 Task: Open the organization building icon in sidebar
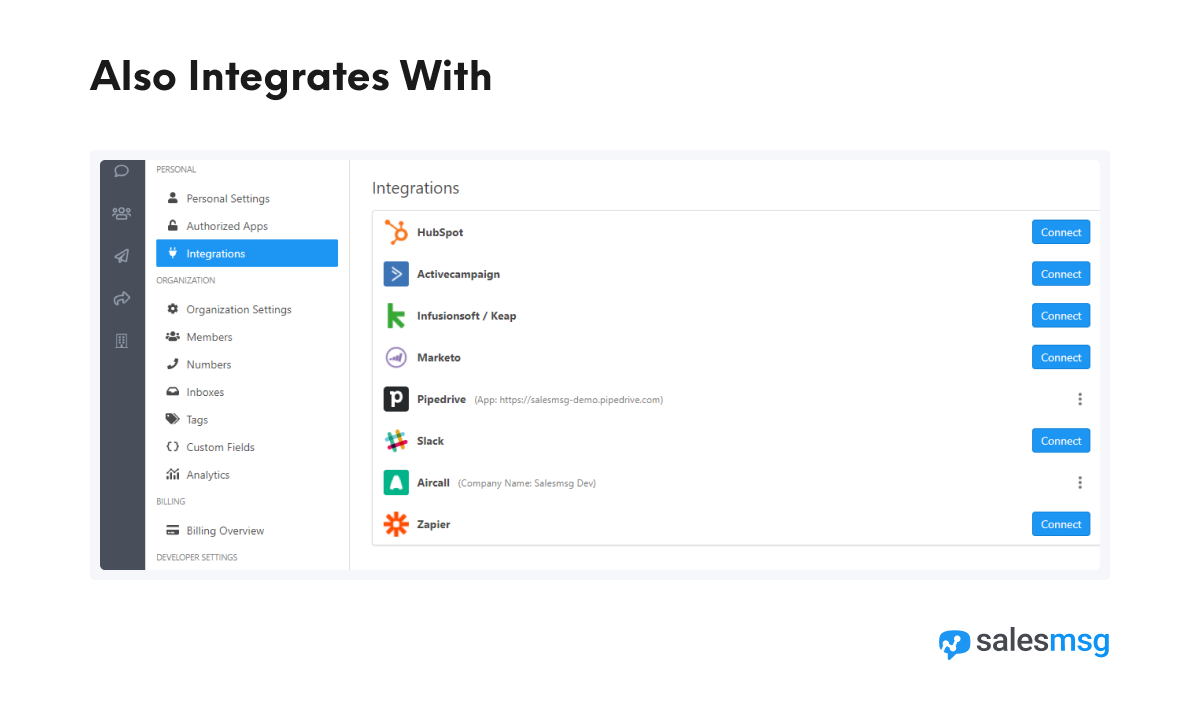[122, 341]
